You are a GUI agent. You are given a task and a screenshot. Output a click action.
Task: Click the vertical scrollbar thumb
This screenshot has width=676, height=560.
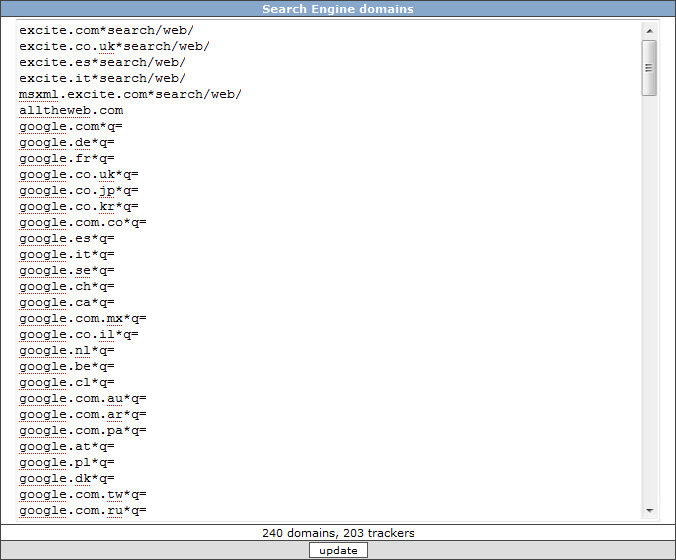coord(649,68)
